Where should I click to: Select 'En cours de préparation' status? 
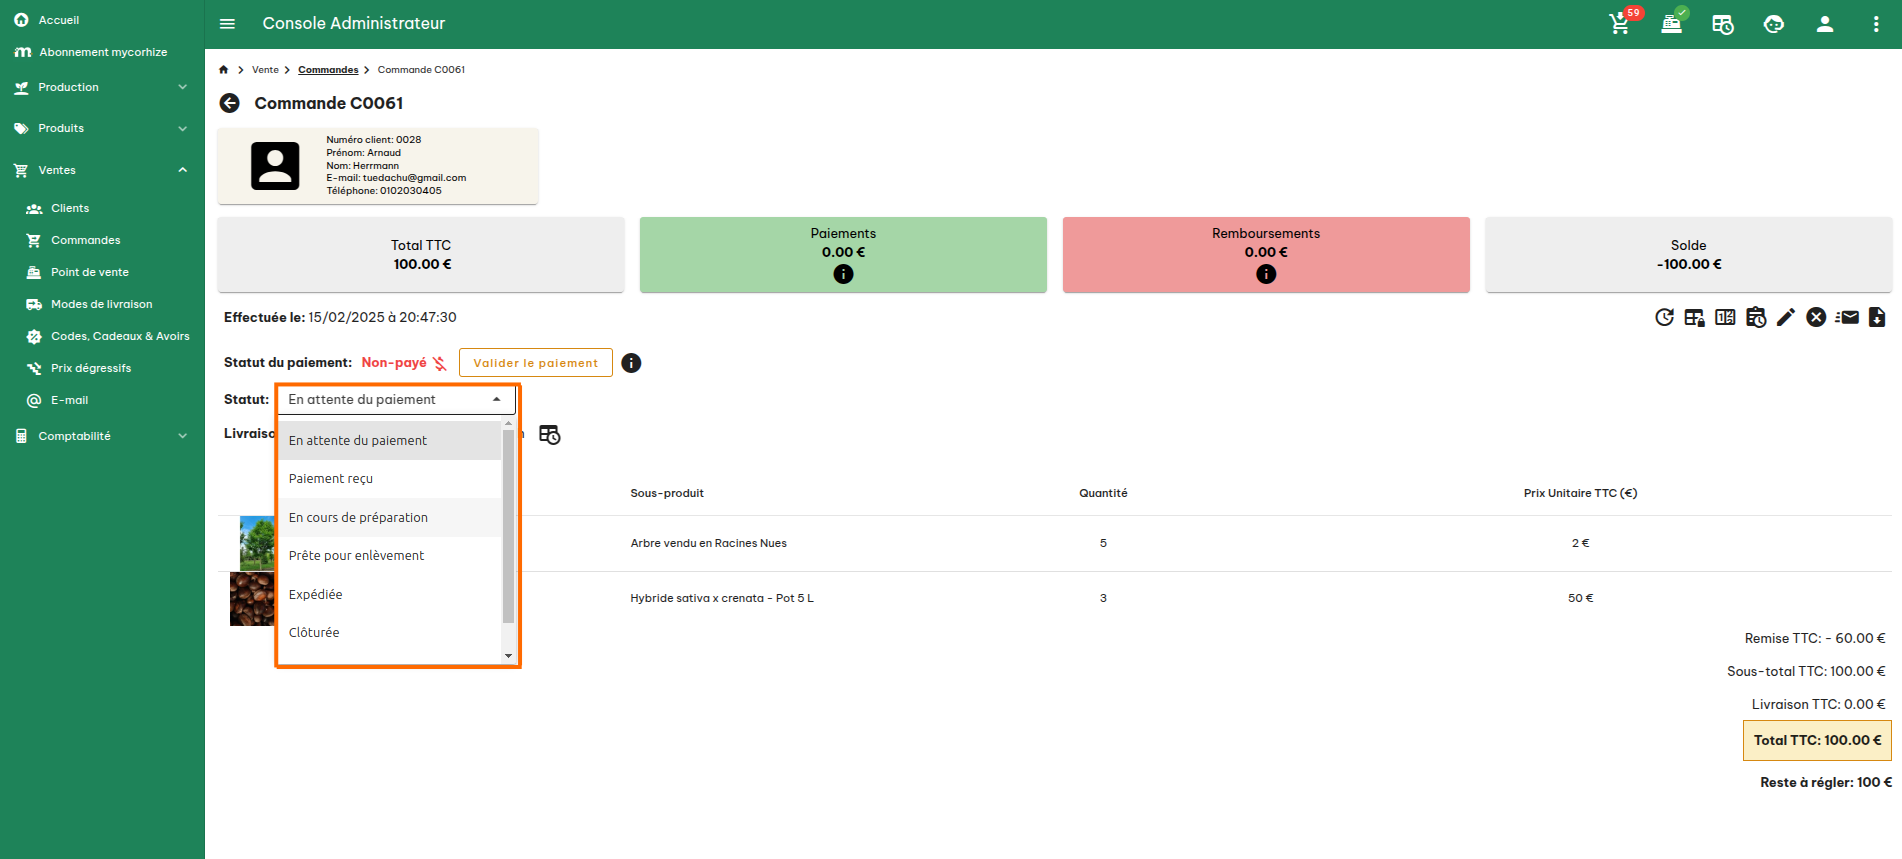[x=389, y=517]
